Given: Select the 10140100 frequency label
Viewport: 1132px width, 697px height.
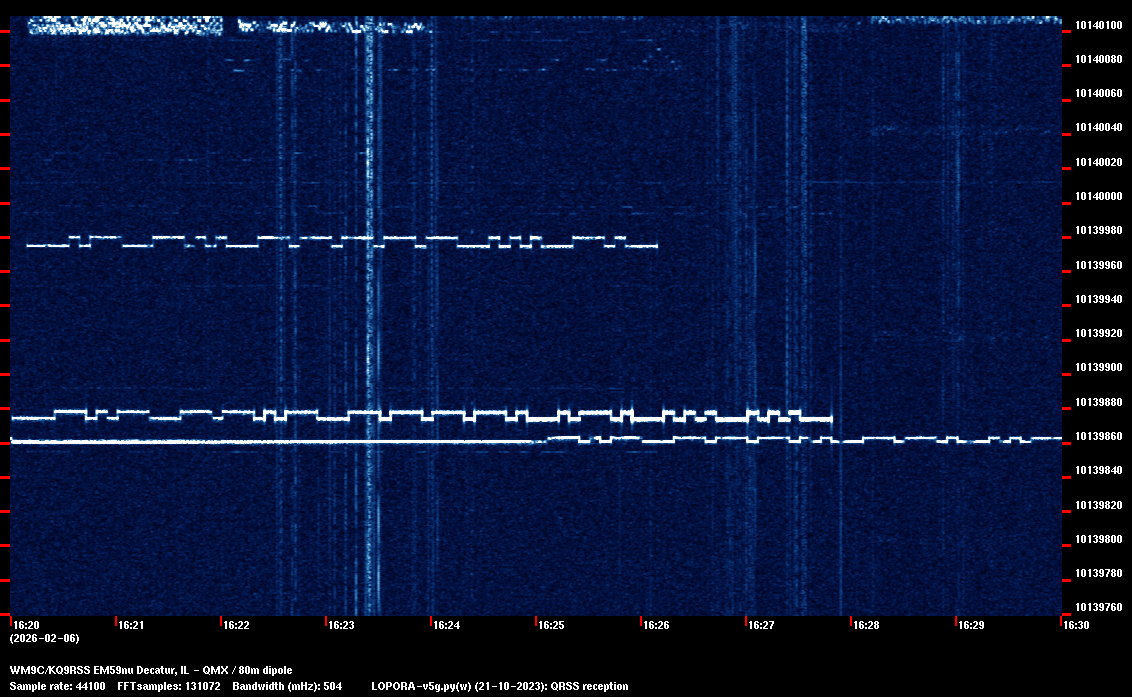Looking at the screenshot, I should pyautogui.click(x=1098, y=25).
